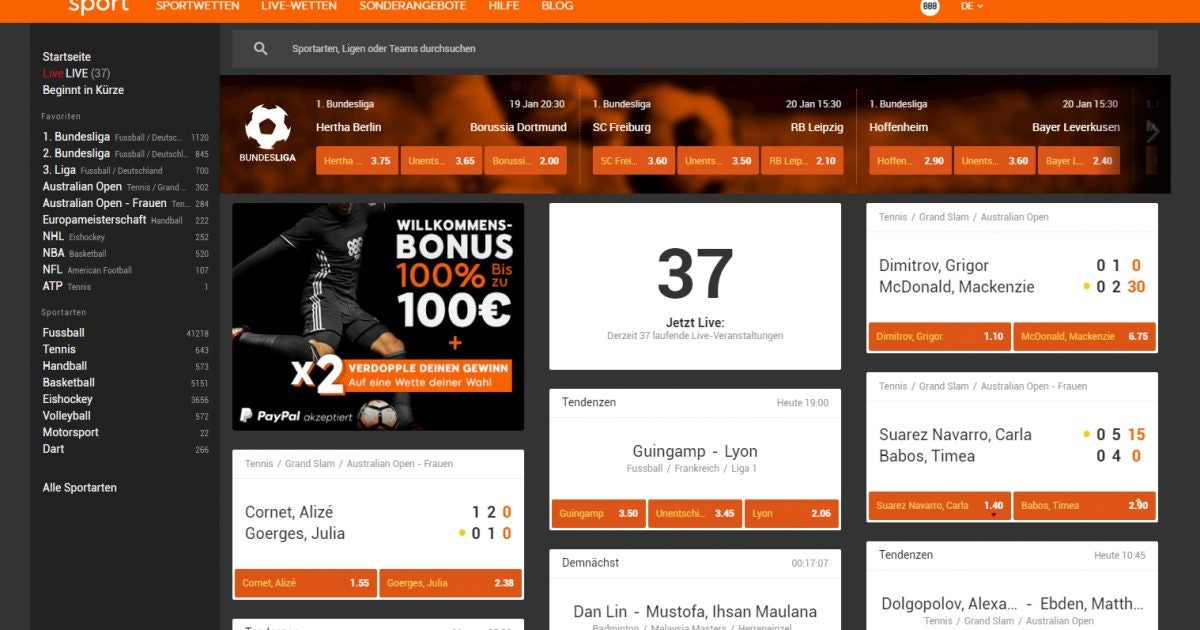Image resolution: width=1200 pixels, height=630 pixels.
Task: Select NBA Basketball favorite
Action: pyautogui.click(x=125, y=253)
